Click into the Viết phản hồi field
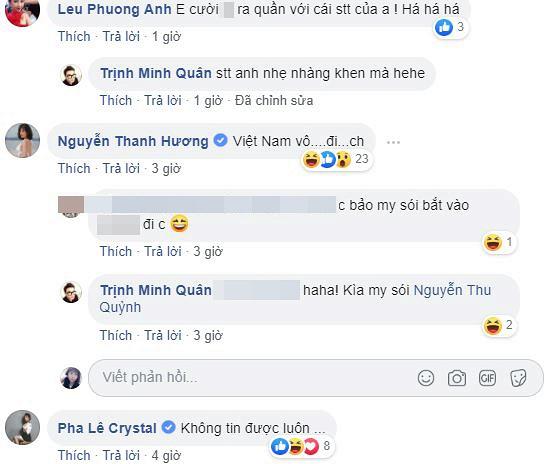The image size is (547, 464). pos(251,378)
